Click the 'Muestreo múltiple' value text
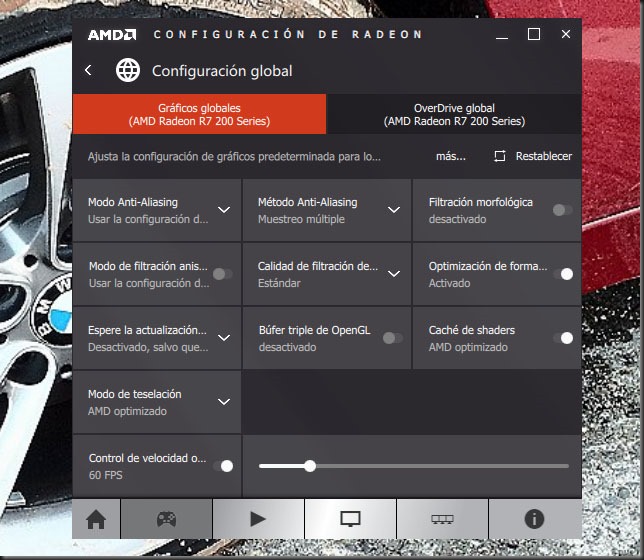 click(301, 219)
